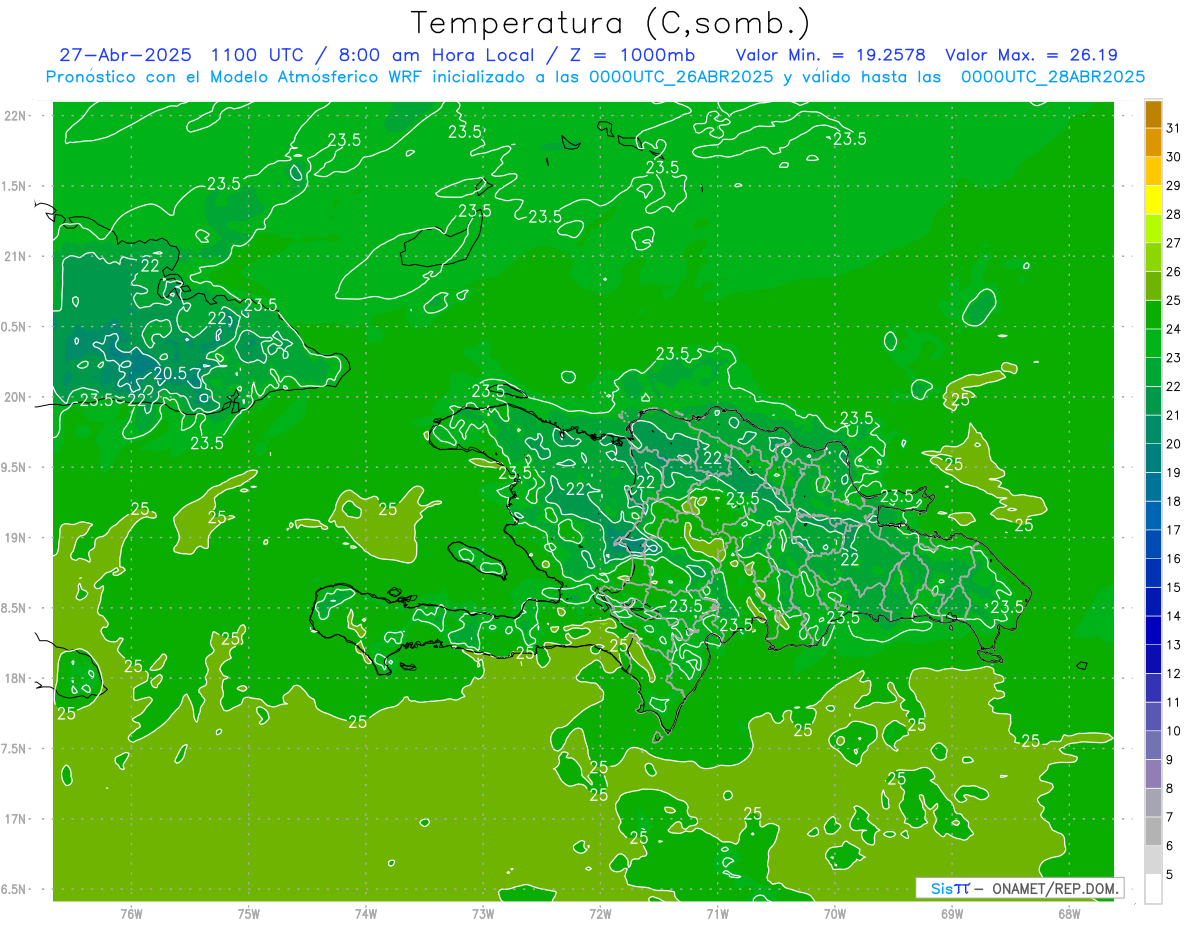Click the blue legend swatch between 16 and 17
This screenshot has height=927, width=1200.
pyautogui.click(x=1153, y=544)
